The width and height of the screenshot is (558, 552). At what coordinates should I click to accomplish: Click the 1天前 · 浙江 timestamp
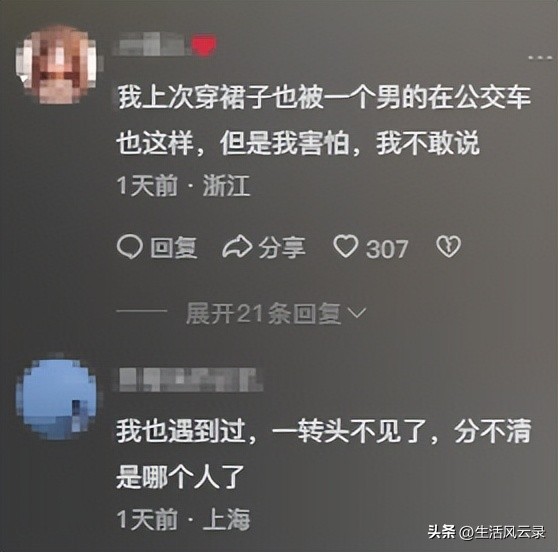point(183,185)
